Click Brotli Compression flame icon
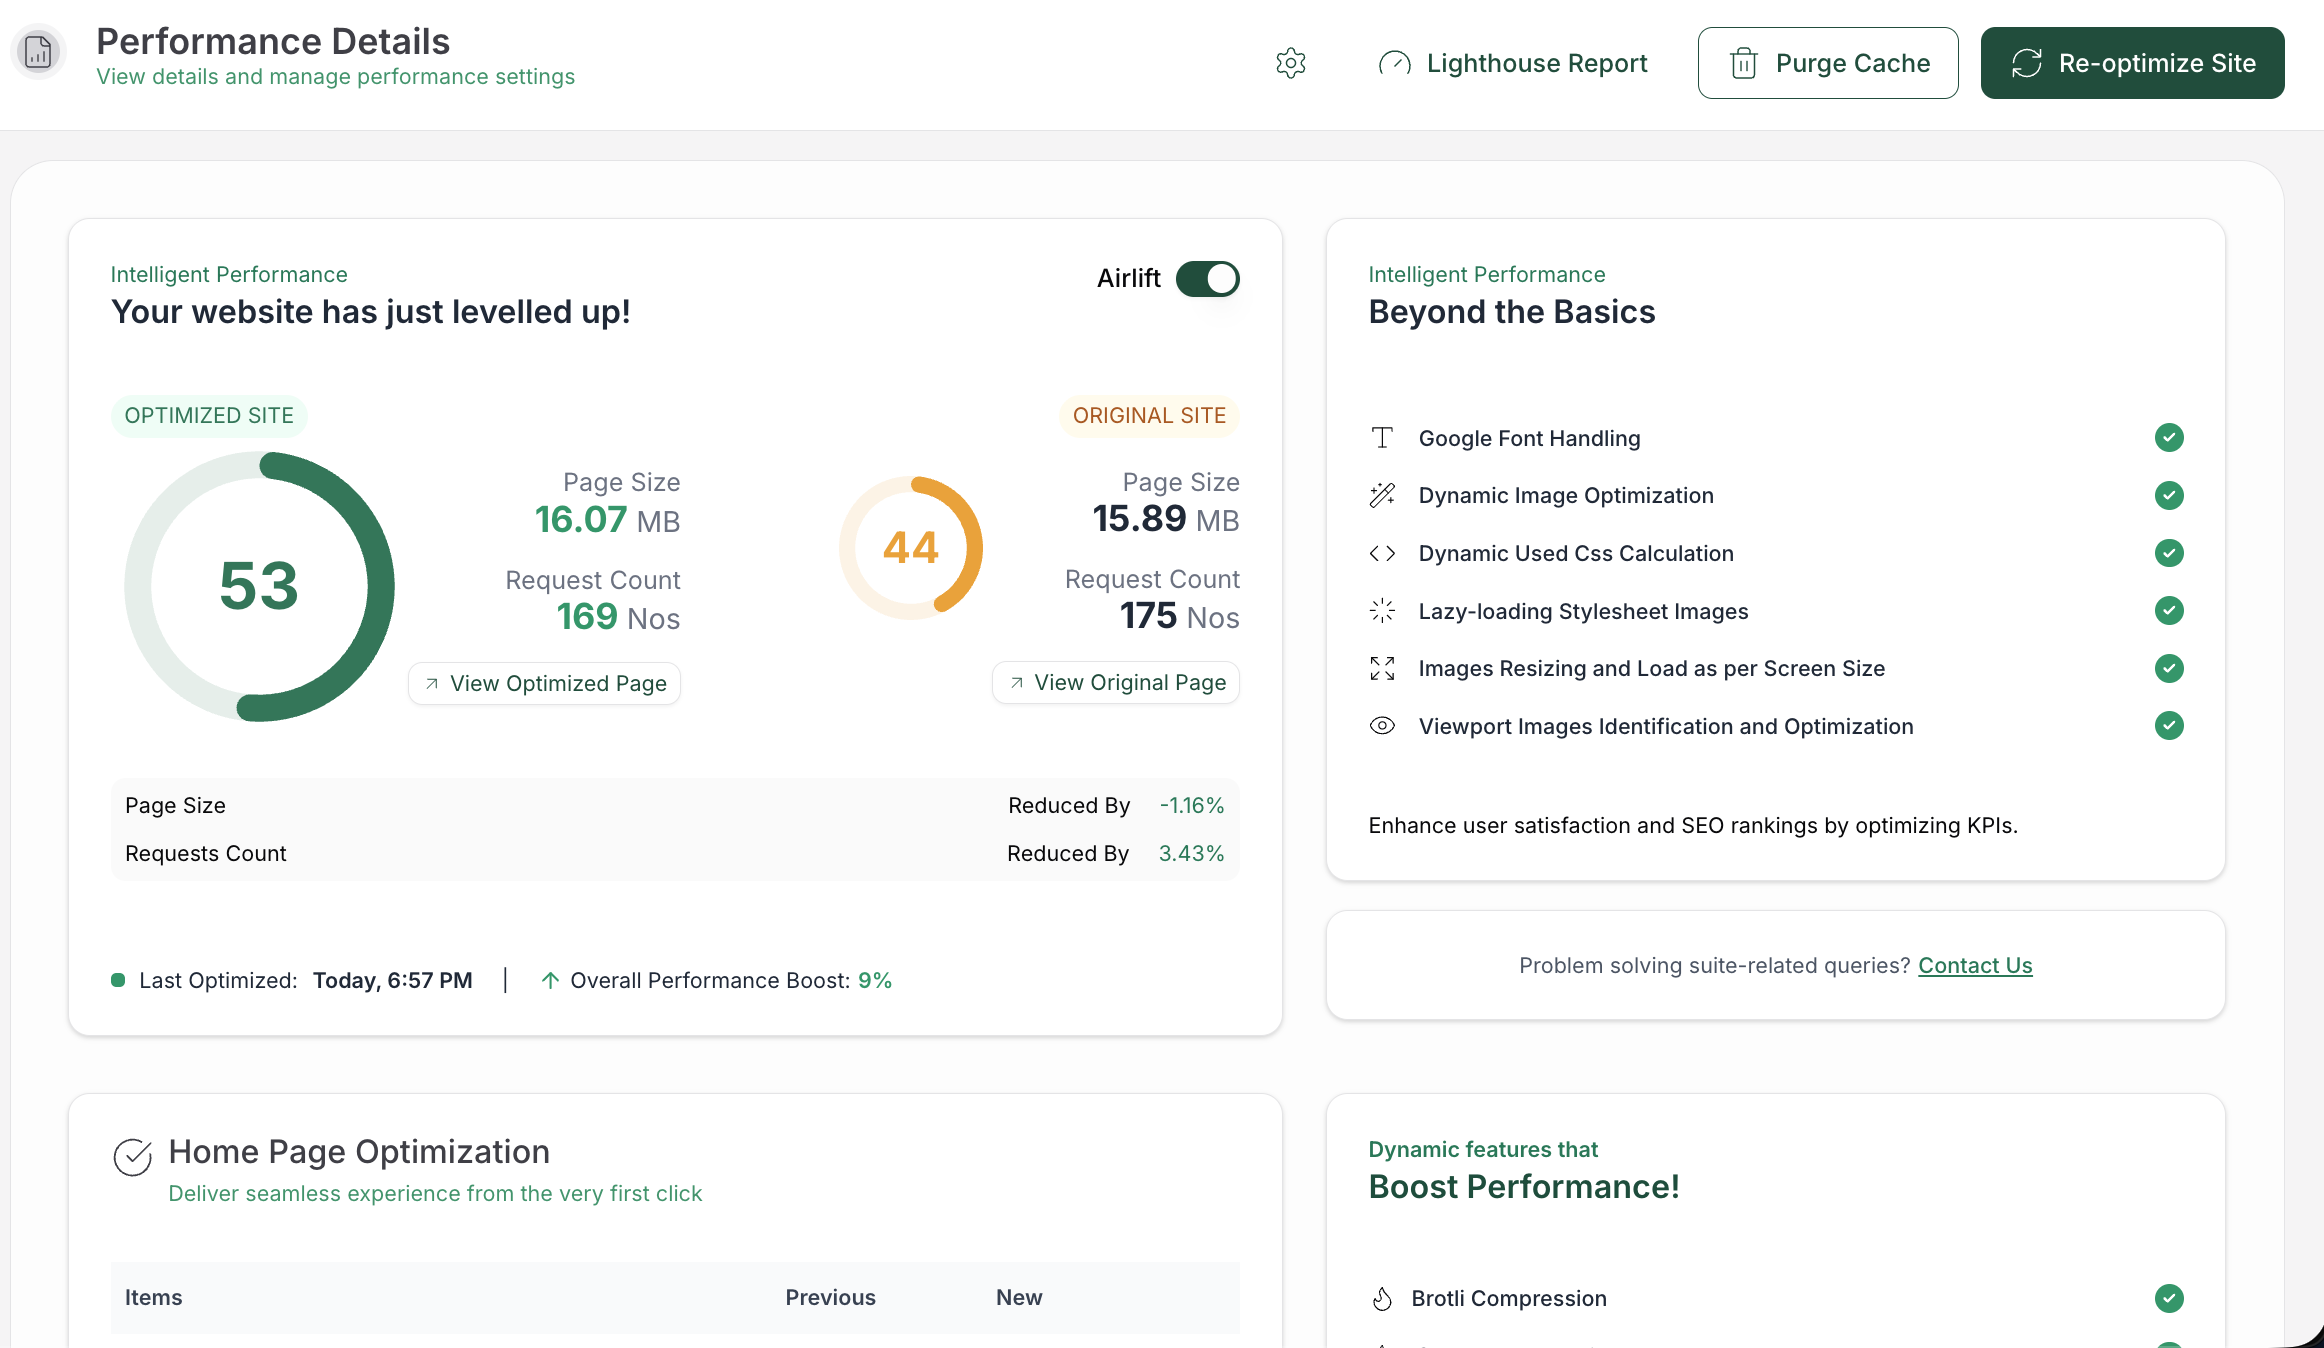The image size is (2324, 1348). click(1382, 1298)
